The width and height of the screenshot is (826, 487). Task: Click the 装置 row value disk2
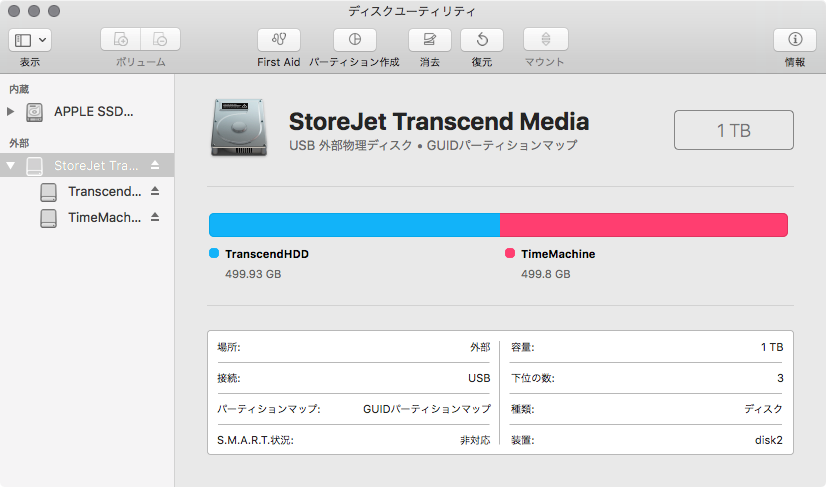coord(769,440)
